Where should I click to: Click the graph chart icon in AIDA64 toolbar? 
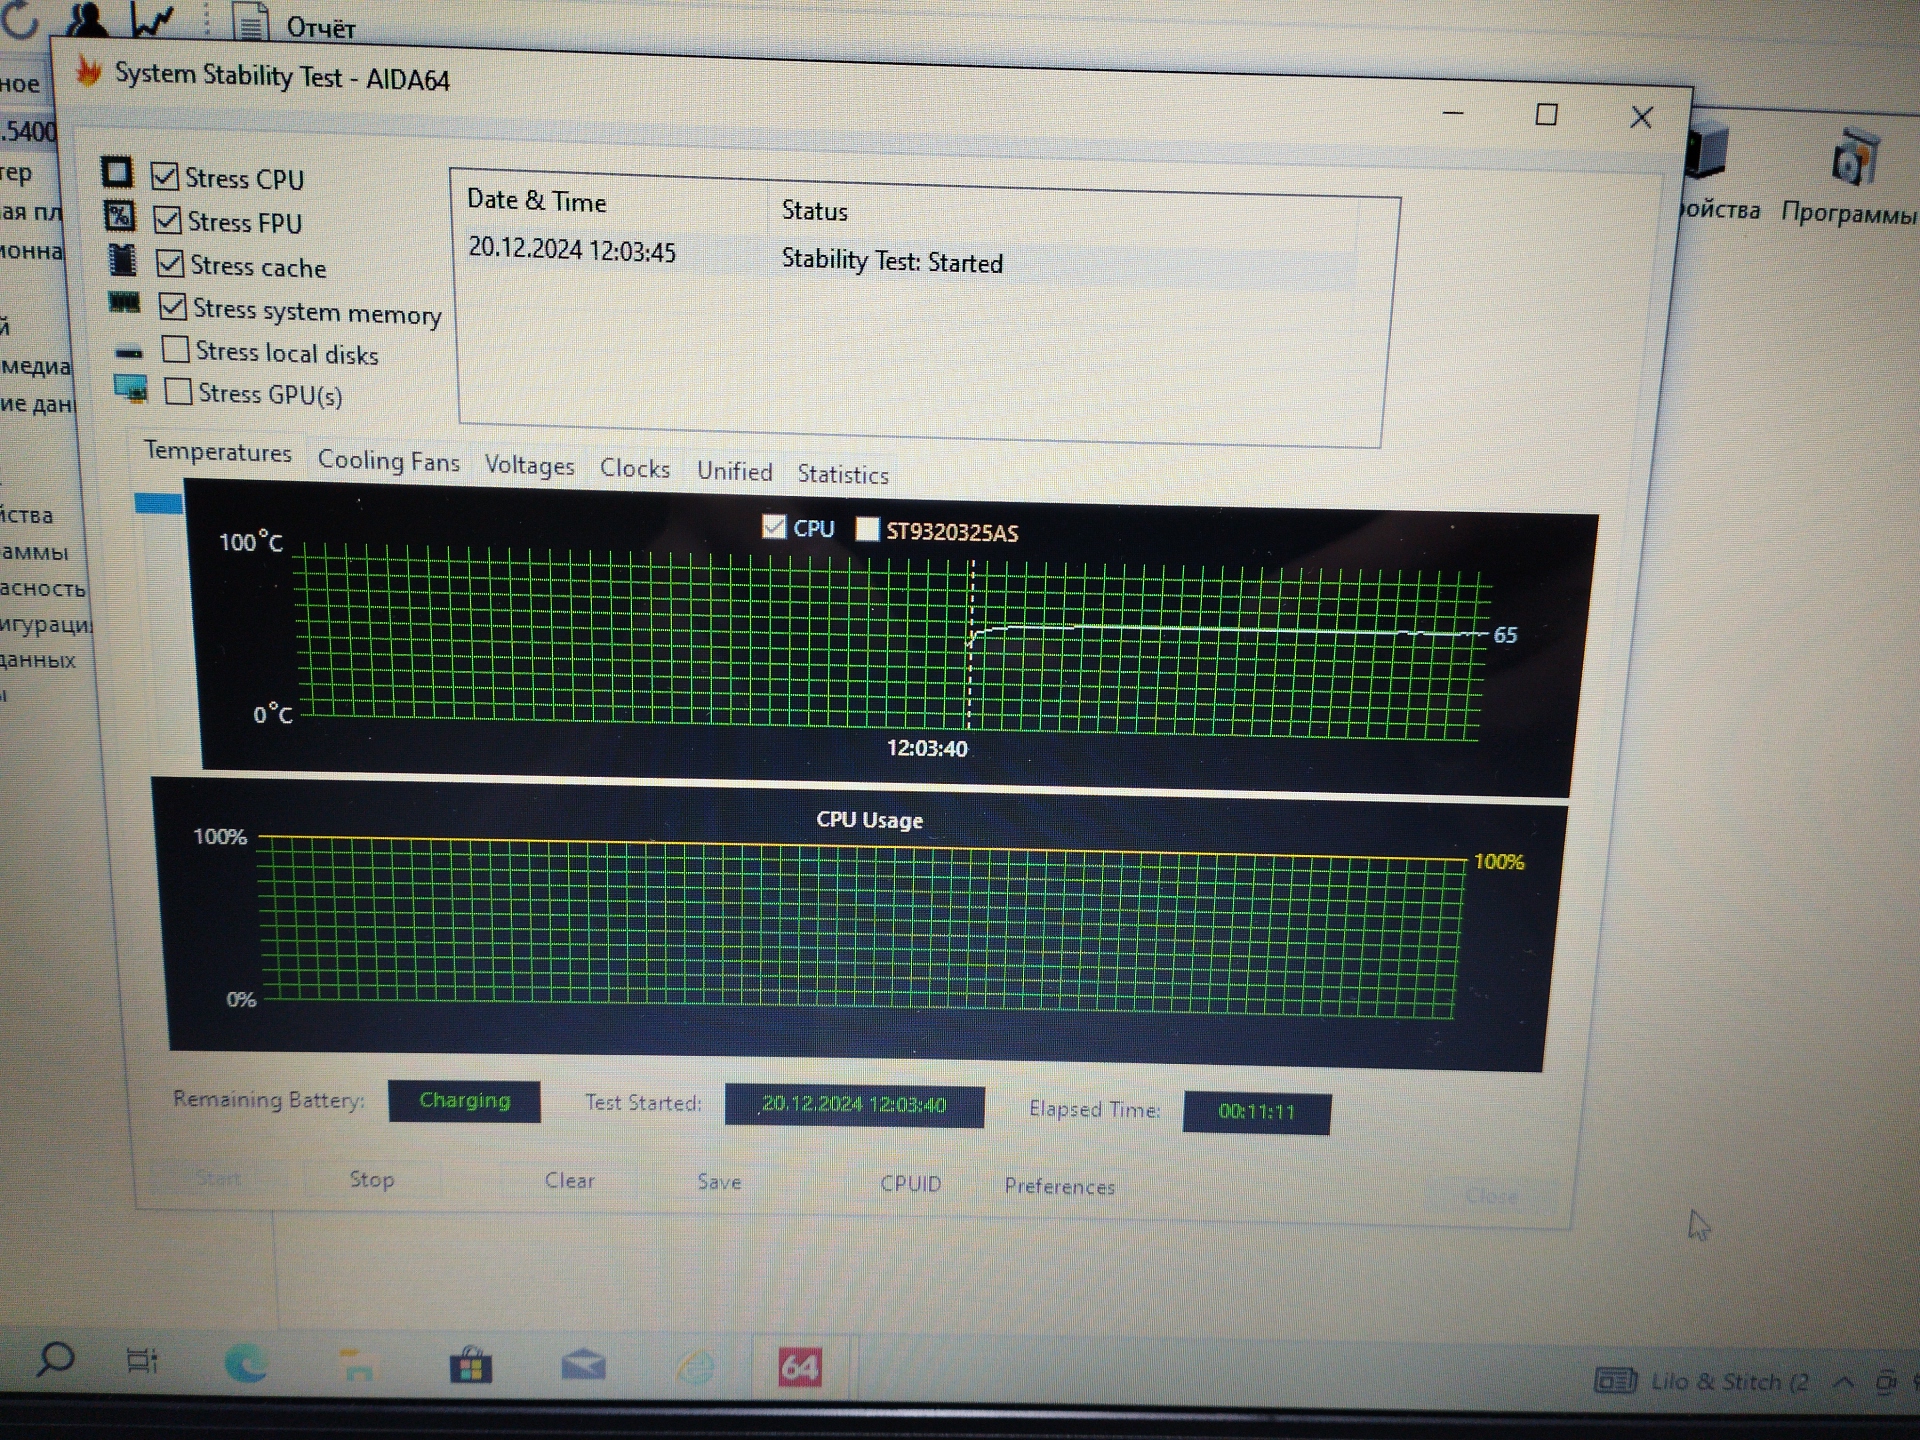(153, 18)
